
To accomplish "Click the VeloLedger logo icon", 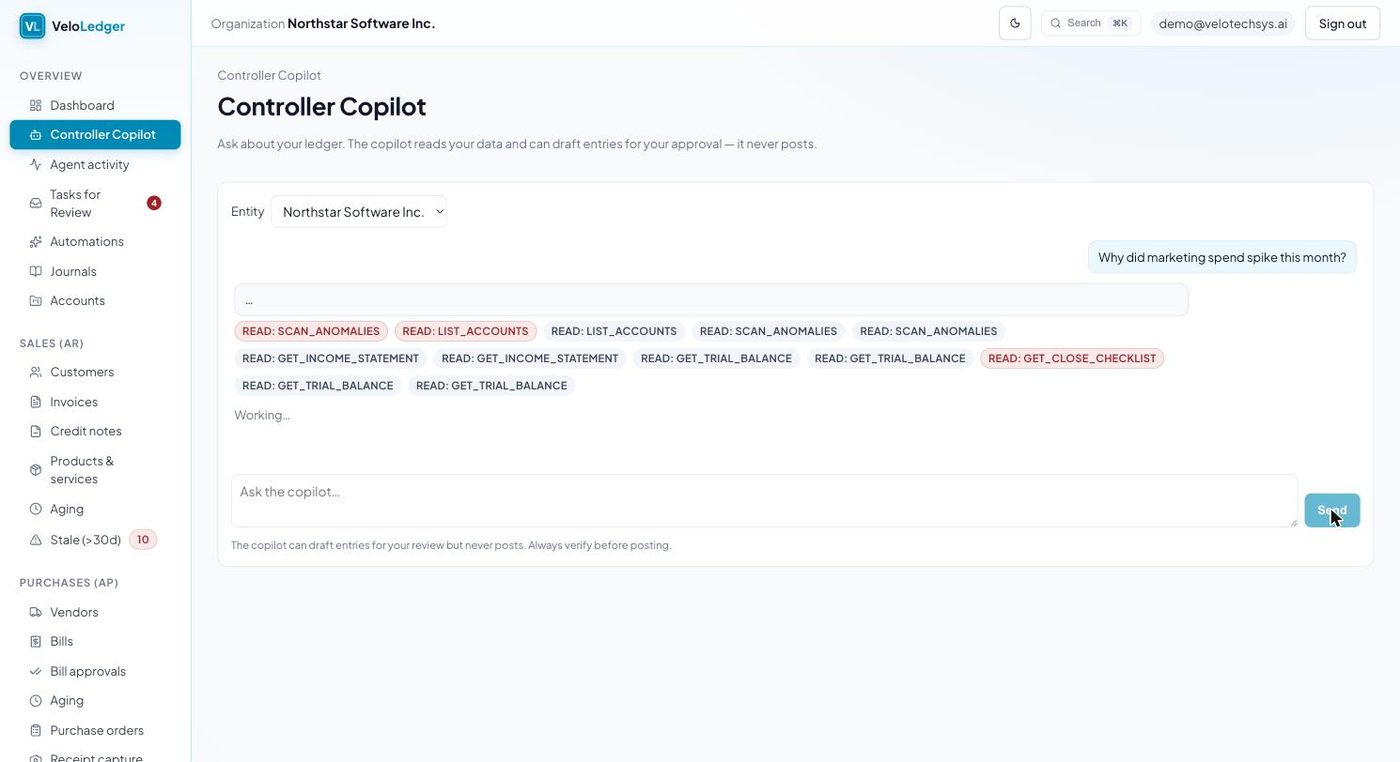I will pyautogui.click(x=32, y=26).
